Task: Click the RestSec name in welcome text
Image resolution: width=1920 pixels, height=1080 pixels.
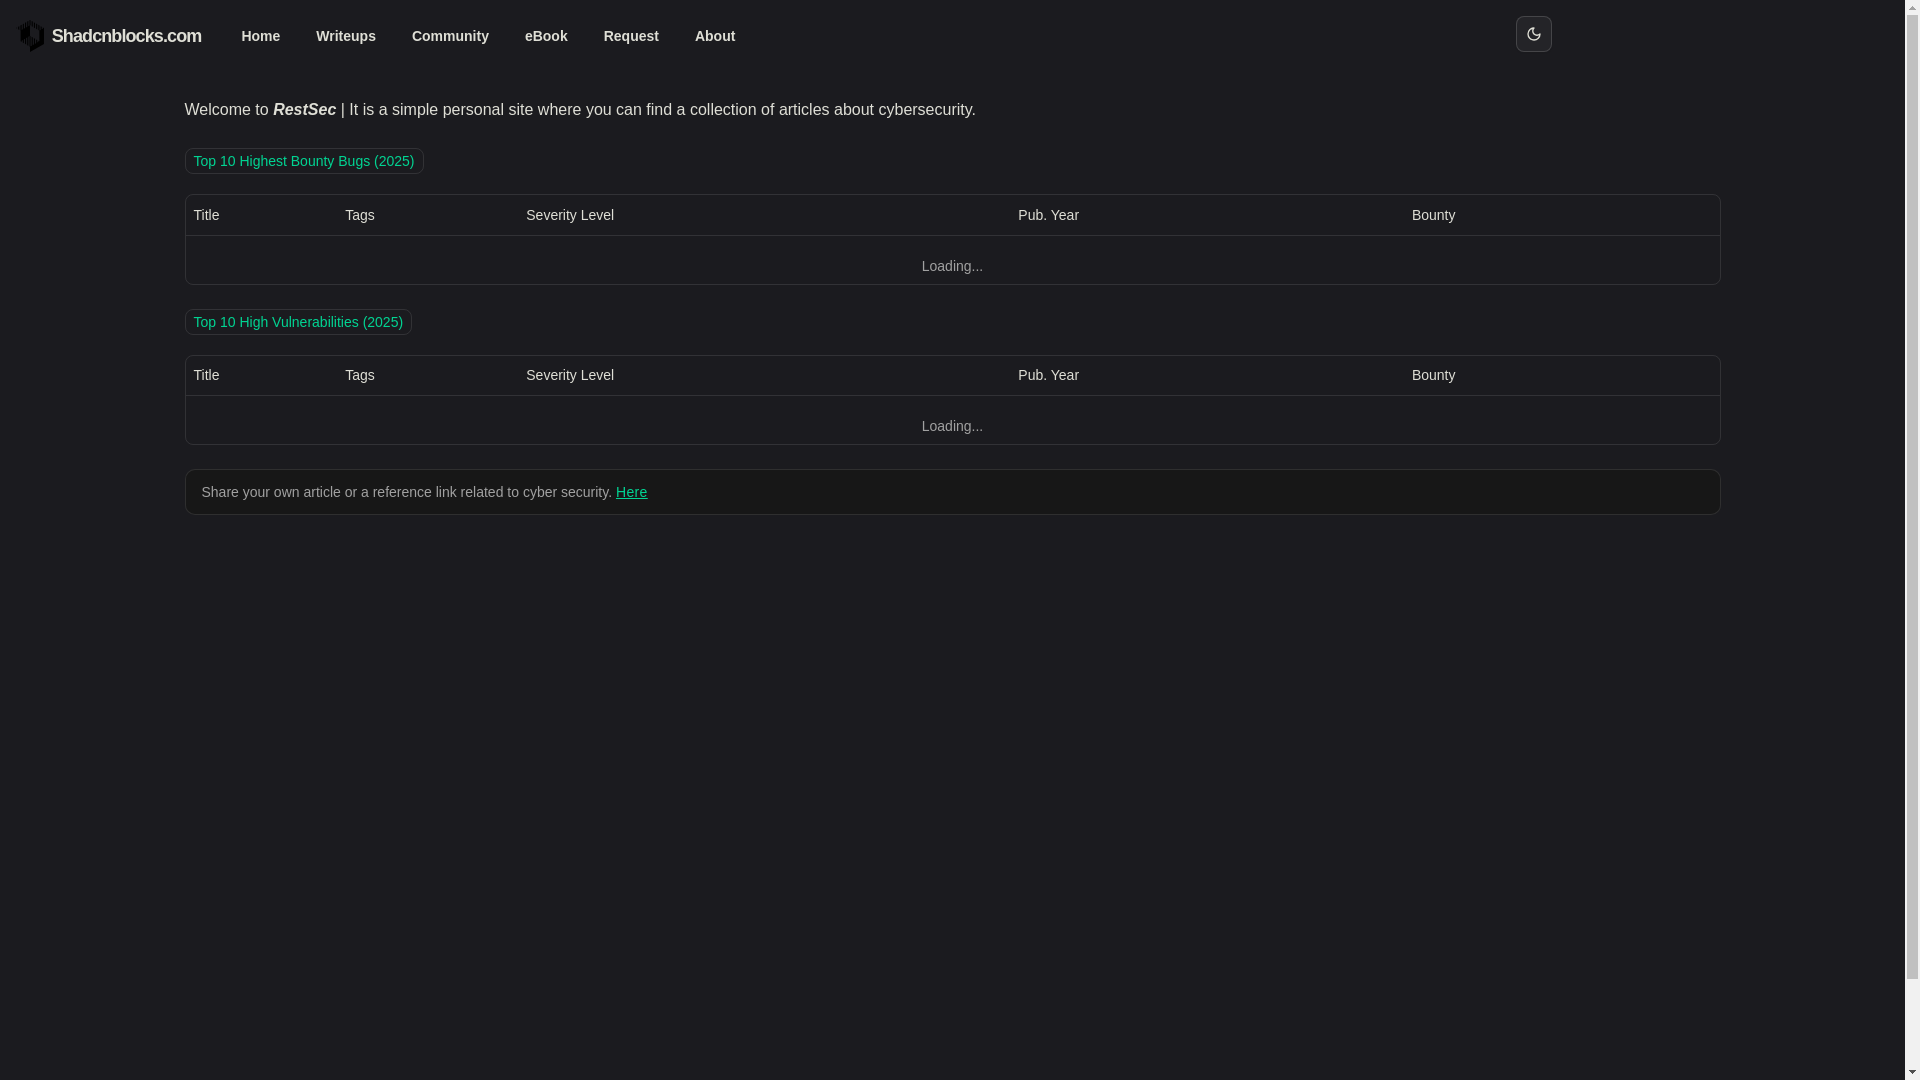Action: [304, 110]
